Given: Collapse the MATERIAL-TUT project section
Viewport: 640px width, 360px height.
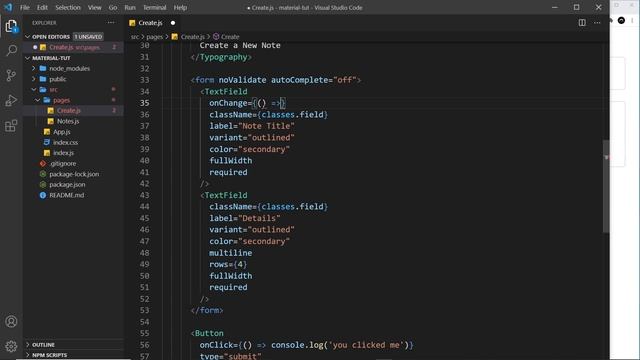Looking at the screenshot, I should (28, 58).
